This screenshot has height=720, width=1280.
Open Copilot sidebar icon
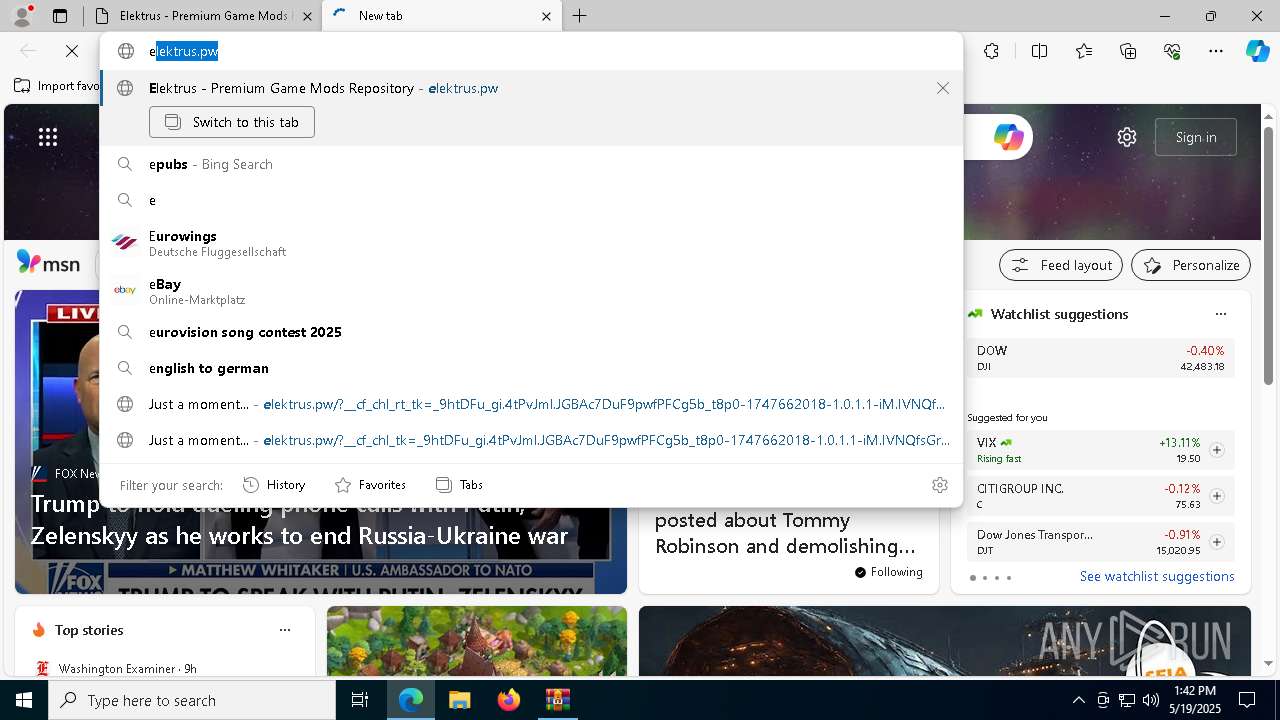pyautogui.click(x=1257, y=51)
